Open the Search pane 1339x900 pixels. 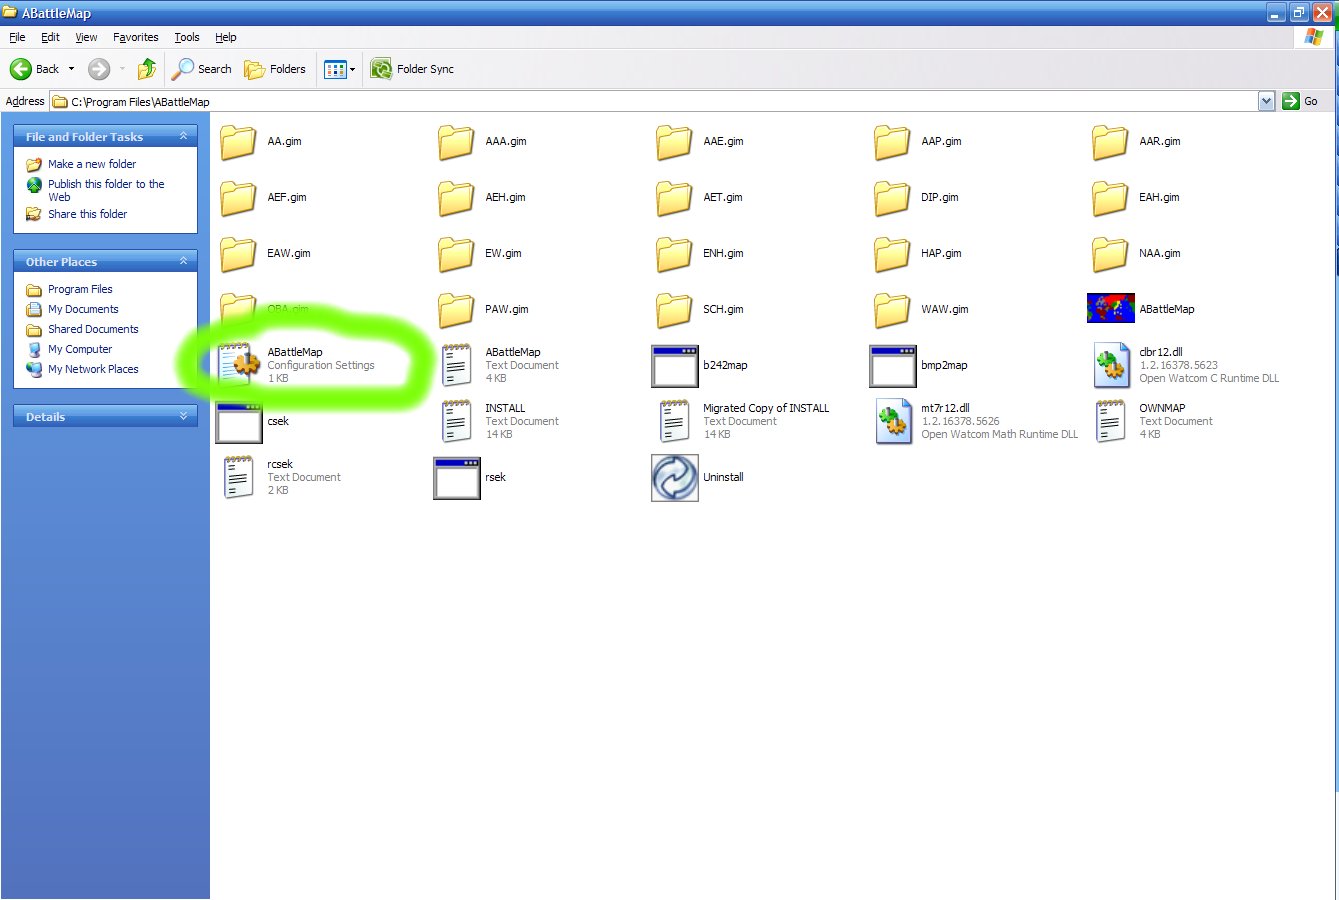202,69
